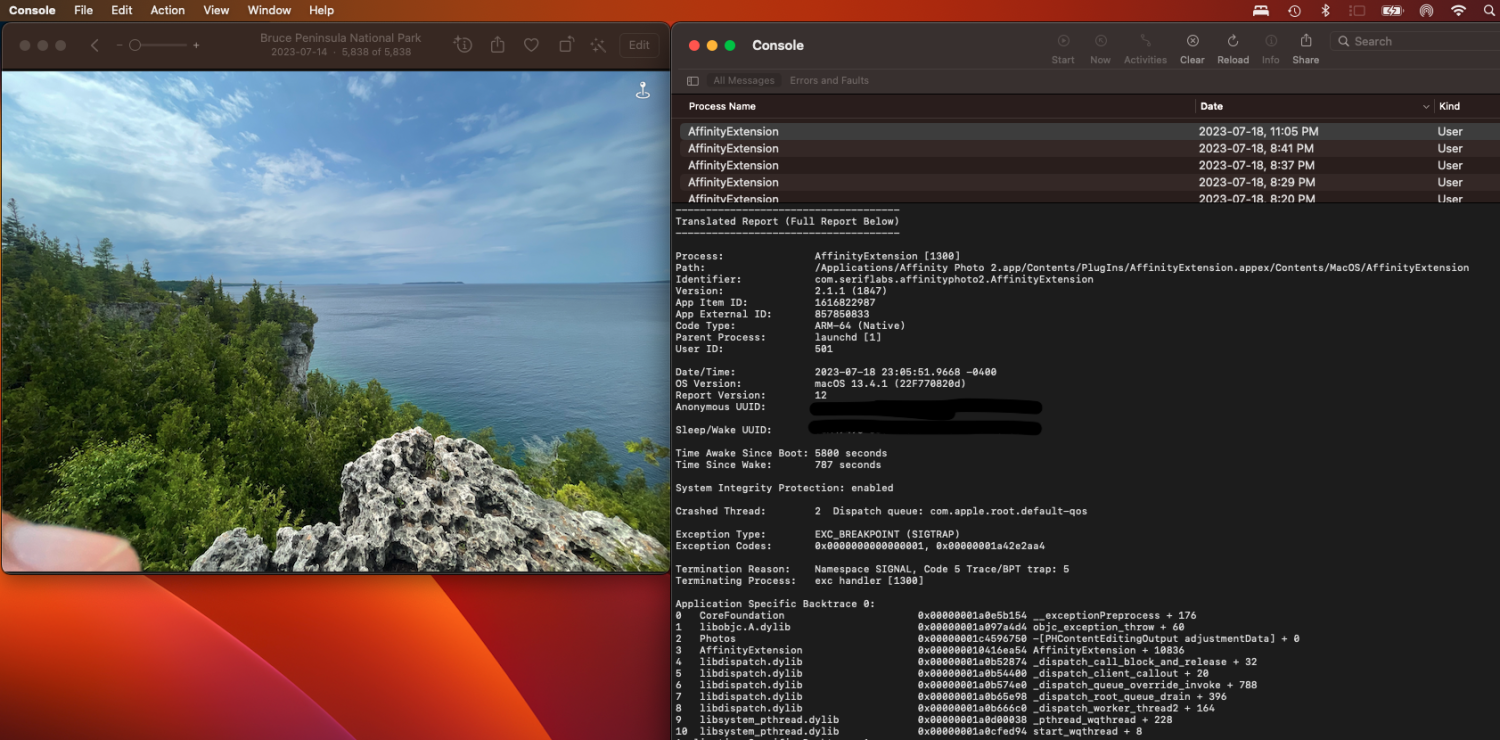Toggle Wi-Fi from the menu bar icon
The image size is (1500, 740).
pyautogui.click(x=1458, y=10)
